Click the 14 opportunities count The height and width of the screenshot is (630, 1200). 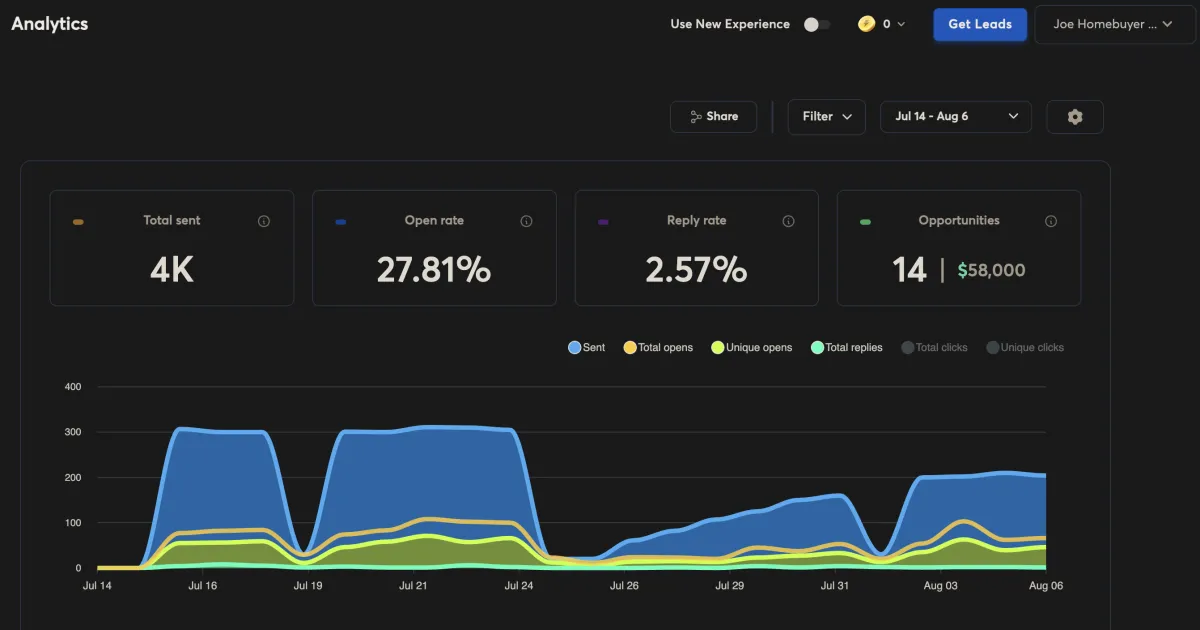tap(910, 270)
